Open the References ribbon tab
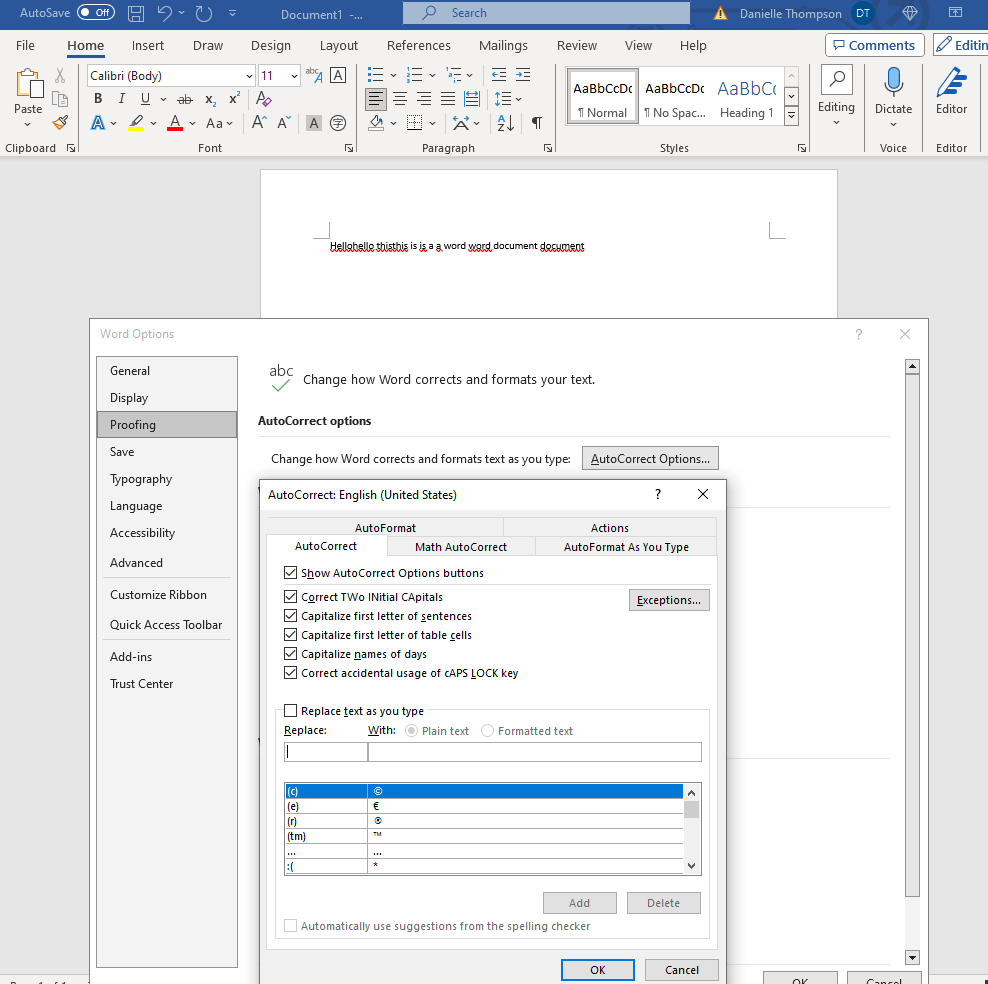This screenshot has width=988, height=984. point(418,45)
